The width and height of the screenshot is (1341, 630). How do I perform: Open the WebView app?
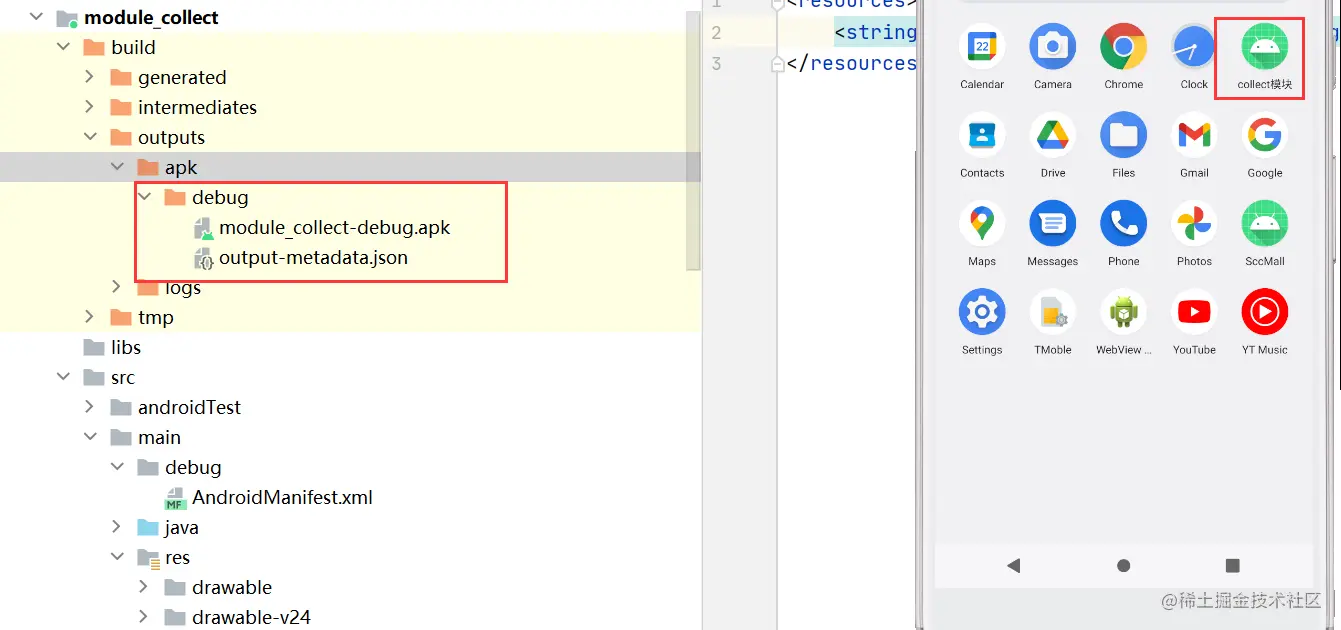tap(1123, 313)
